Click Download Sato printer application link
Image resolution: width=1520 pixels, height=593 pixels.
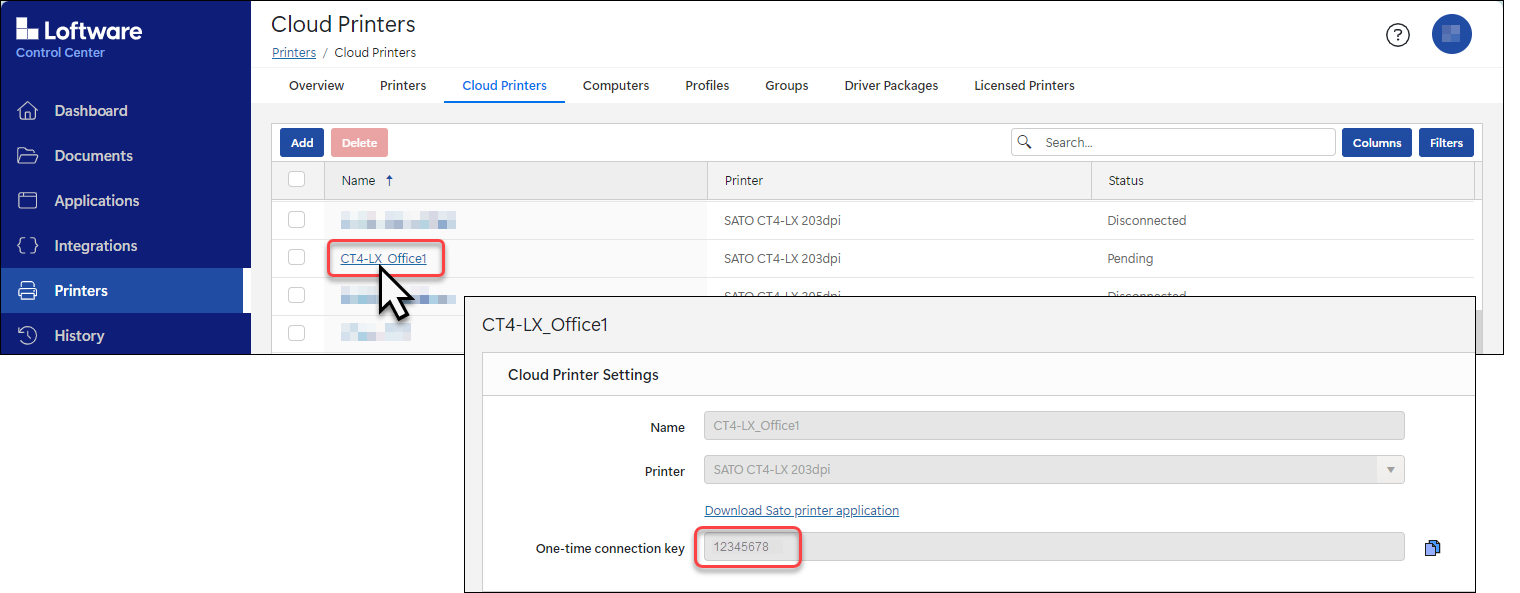click(x=802, y=511)
